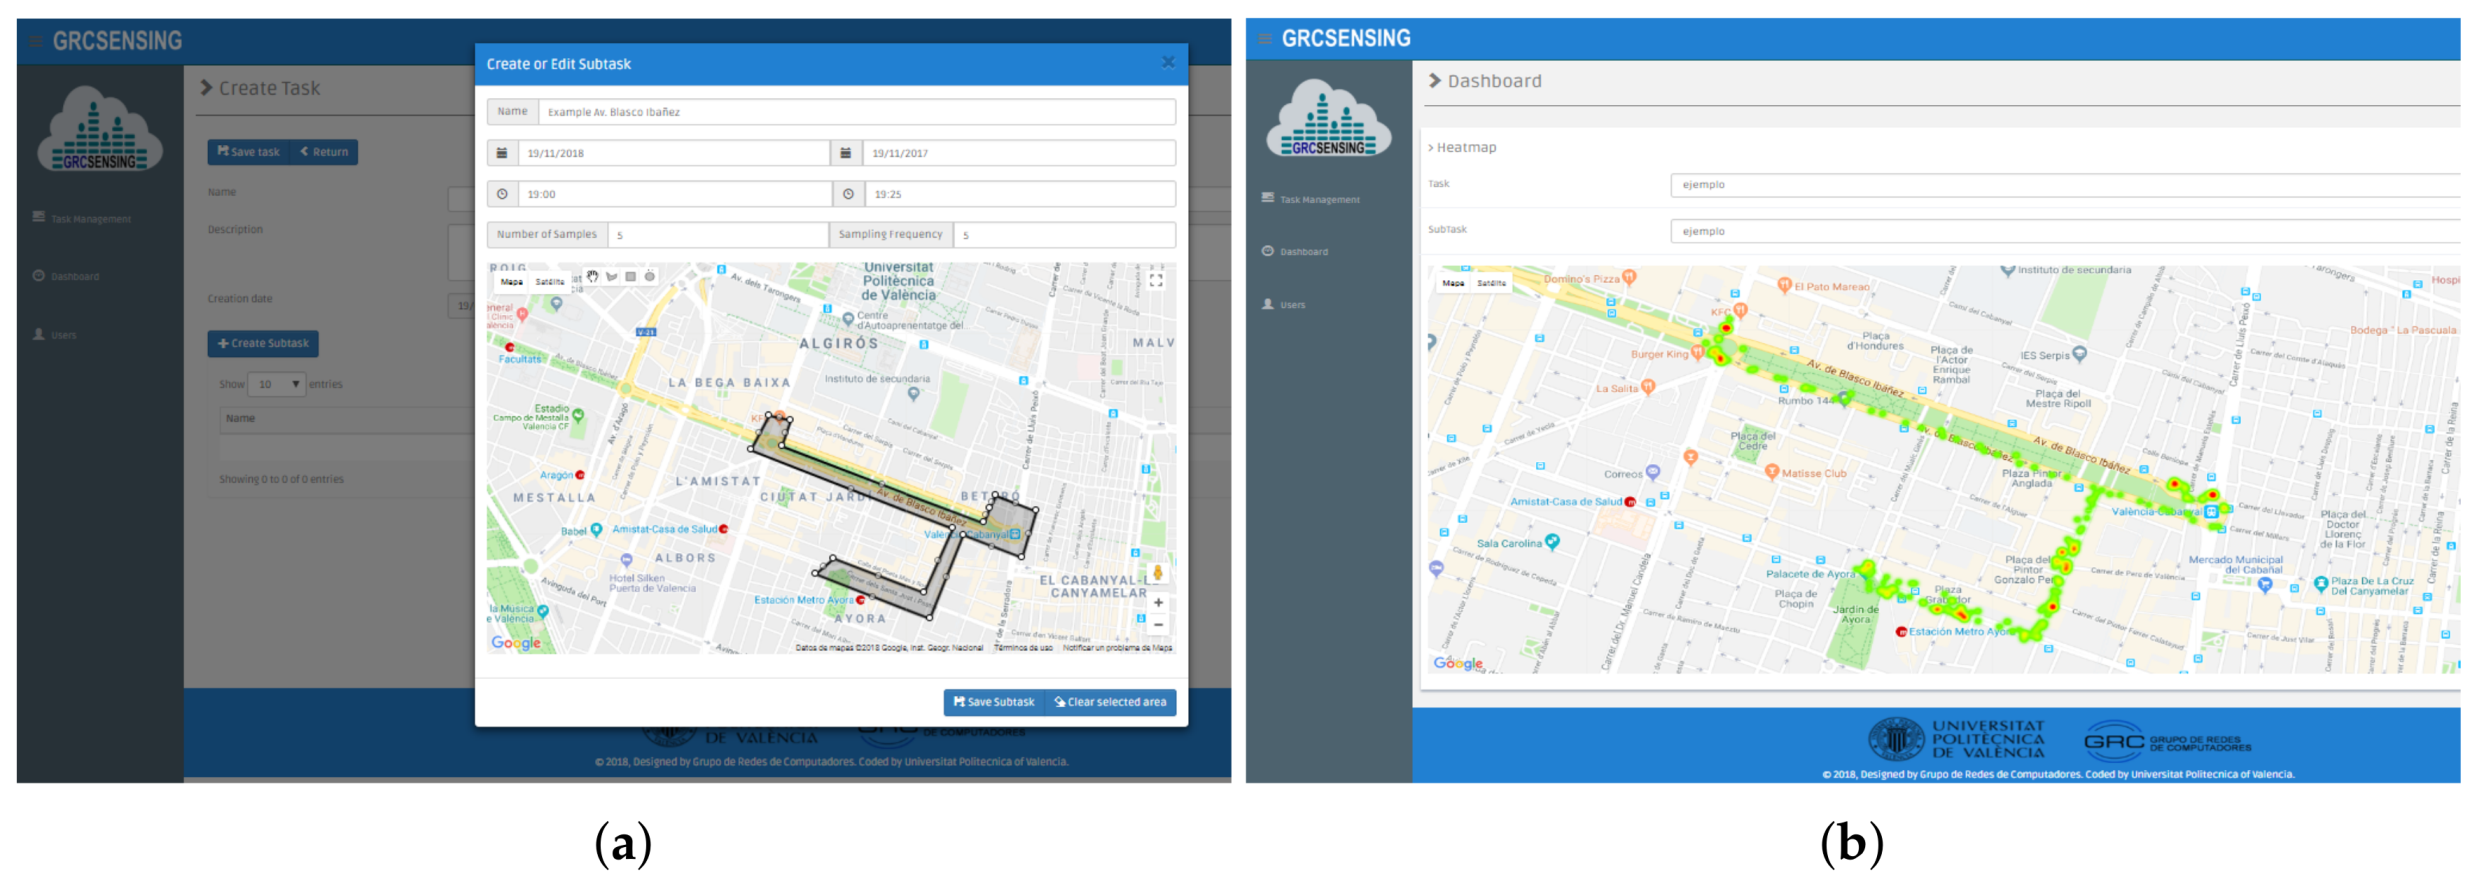Open Dashboard in Create Task window sidebar
The width and height of the screenshot is (2491, 889).
(66, 276)
